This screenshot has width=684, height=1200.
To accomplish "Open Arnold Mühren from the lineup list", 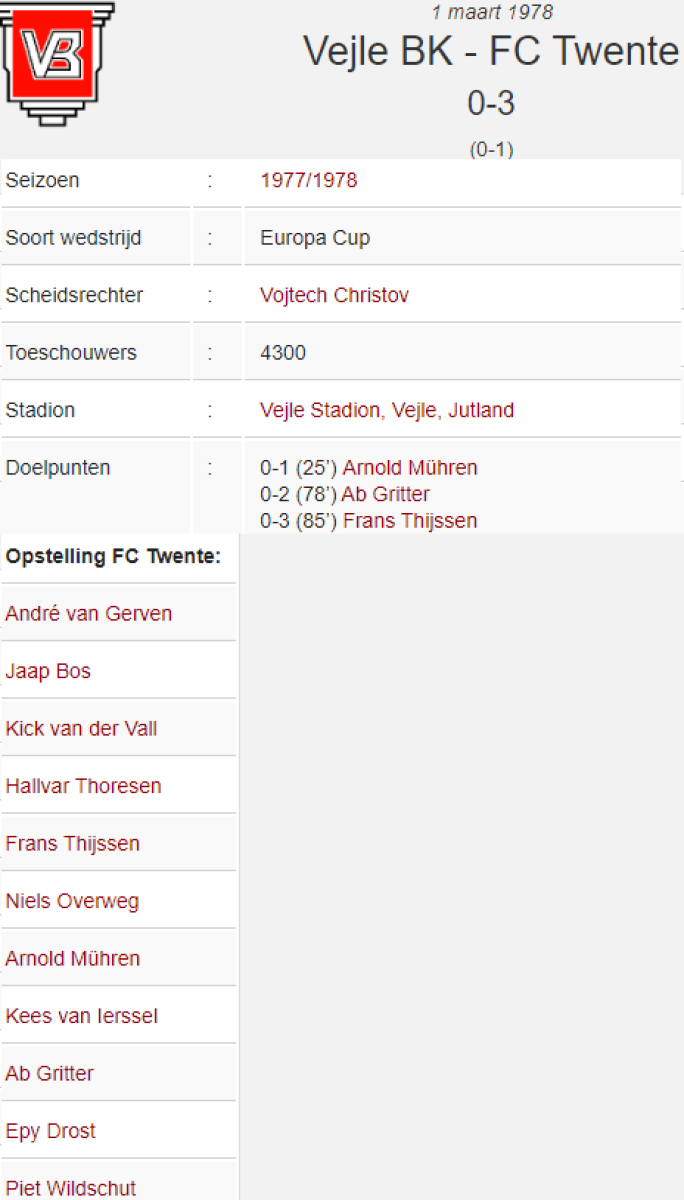I will click(x=72, y=959).
